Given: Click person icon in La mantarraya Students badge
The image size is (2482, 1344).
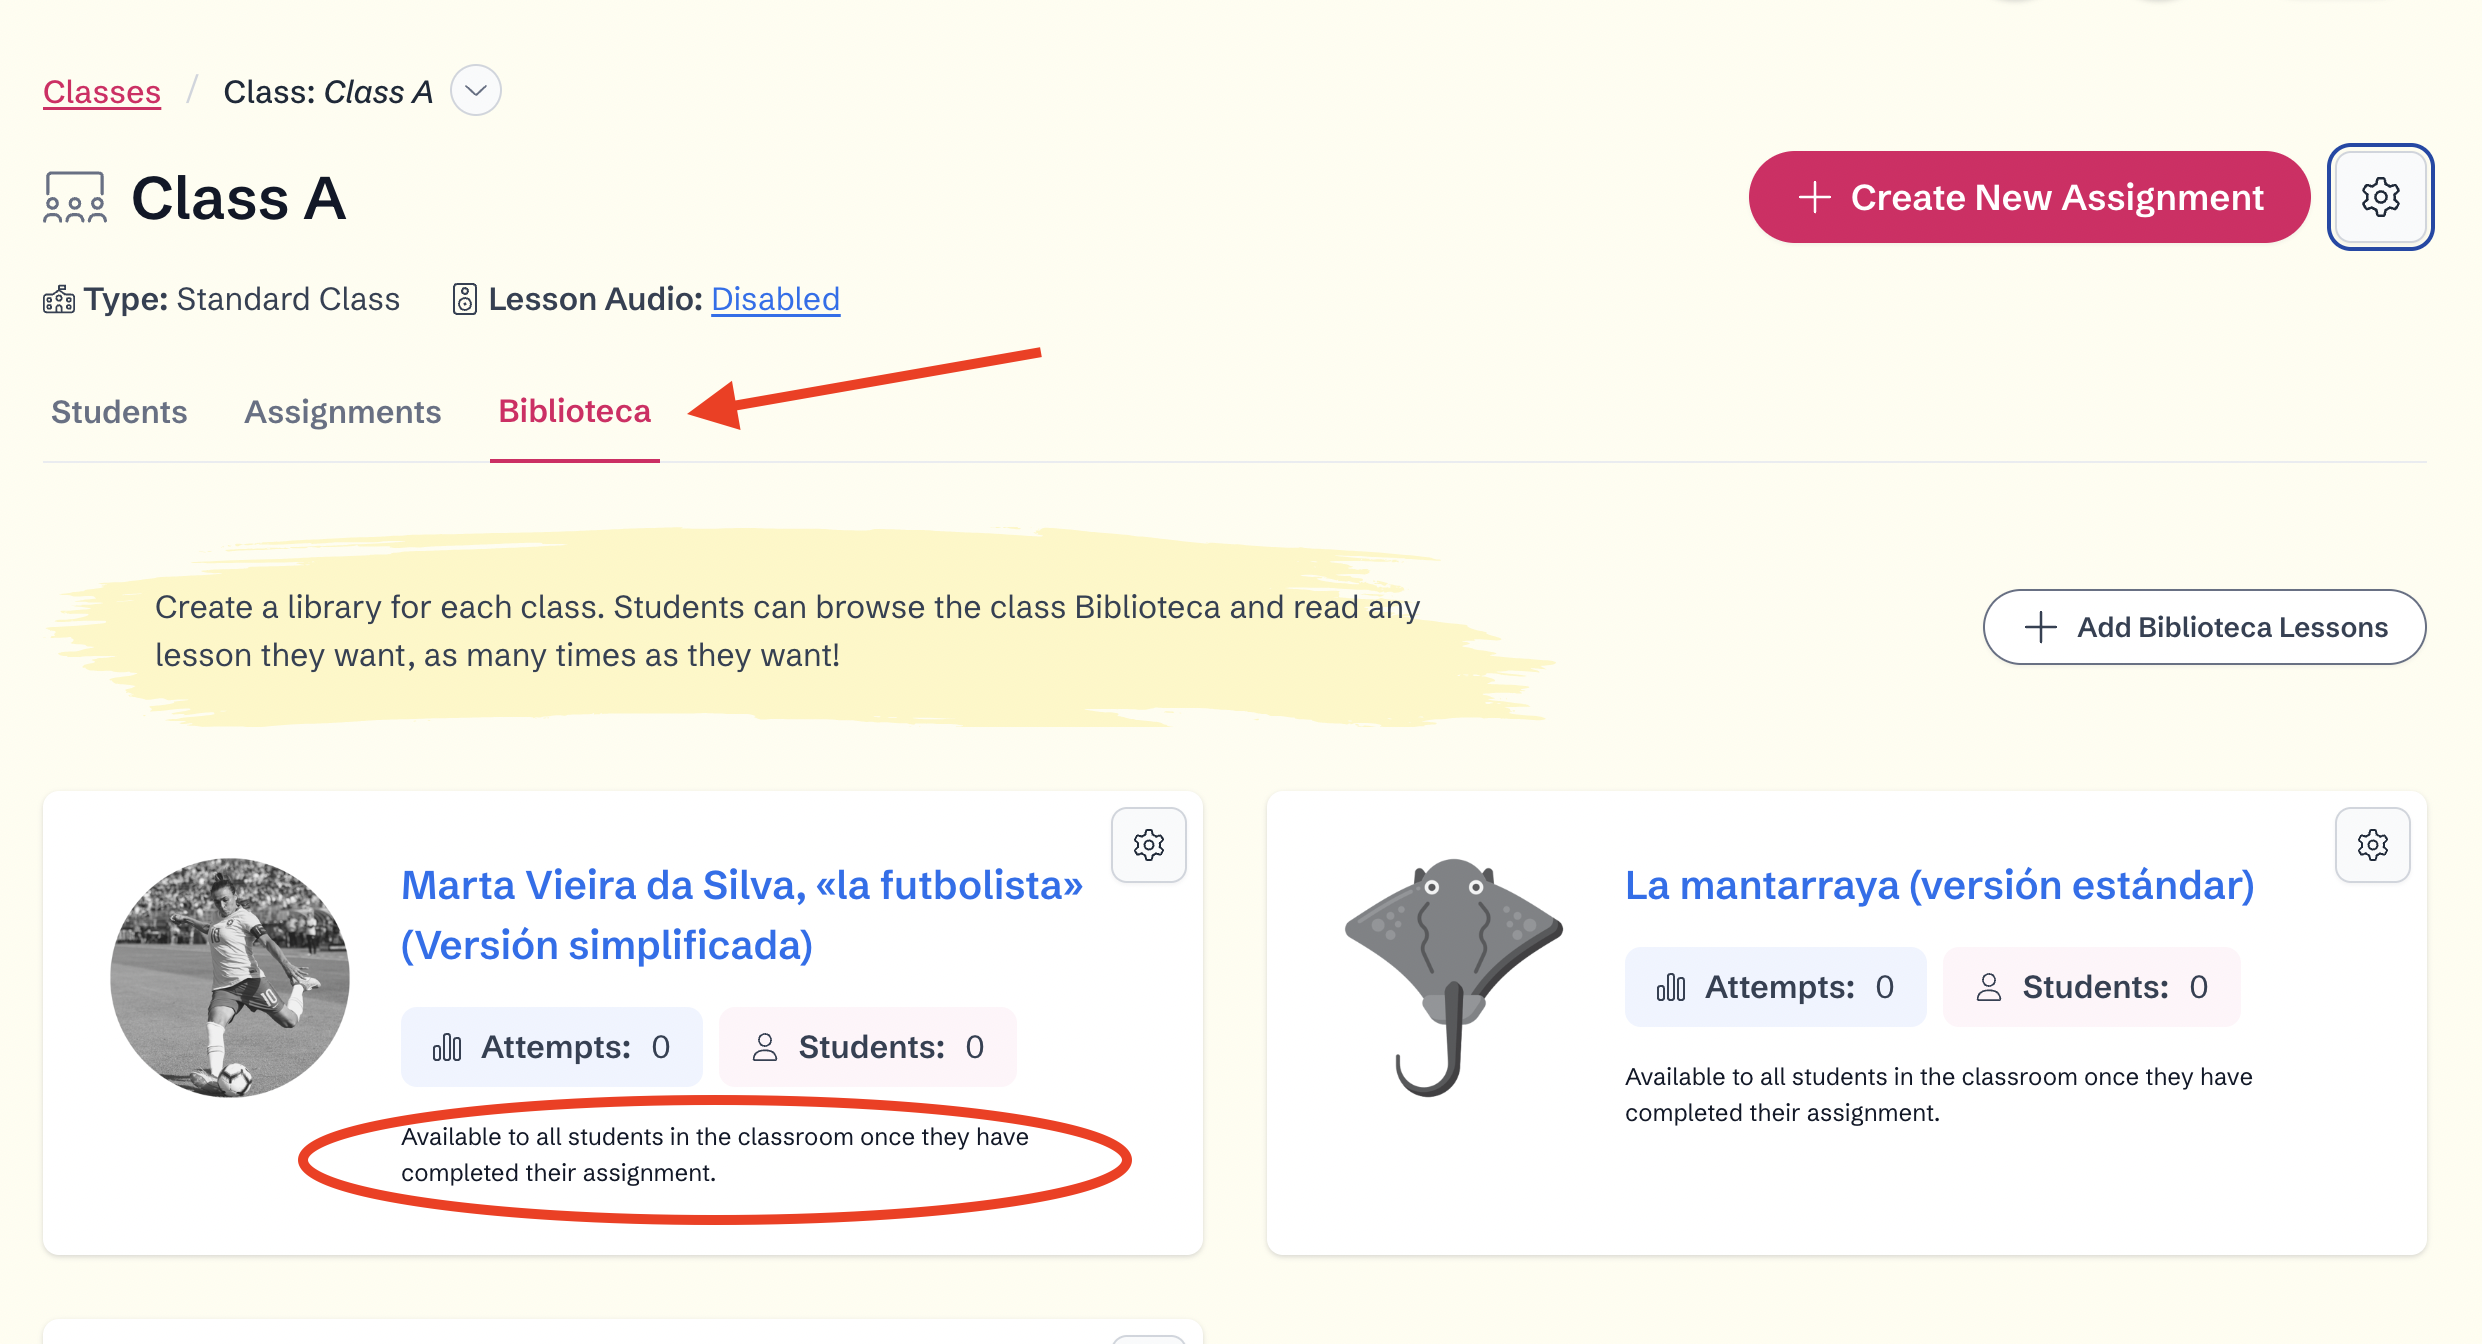Looking at the screenshot, I should 1989,987.
